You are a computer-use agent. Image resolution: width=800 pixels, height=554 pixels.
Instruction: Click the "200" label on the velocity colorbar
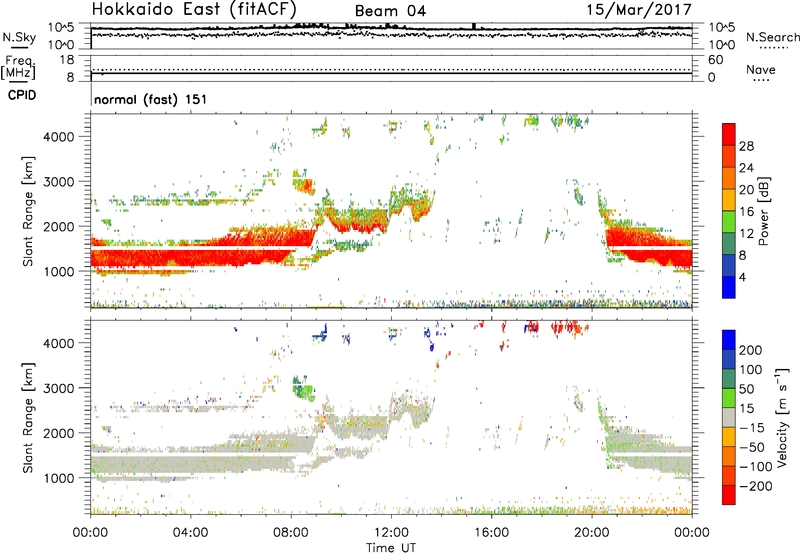click(x=751, y=350)
